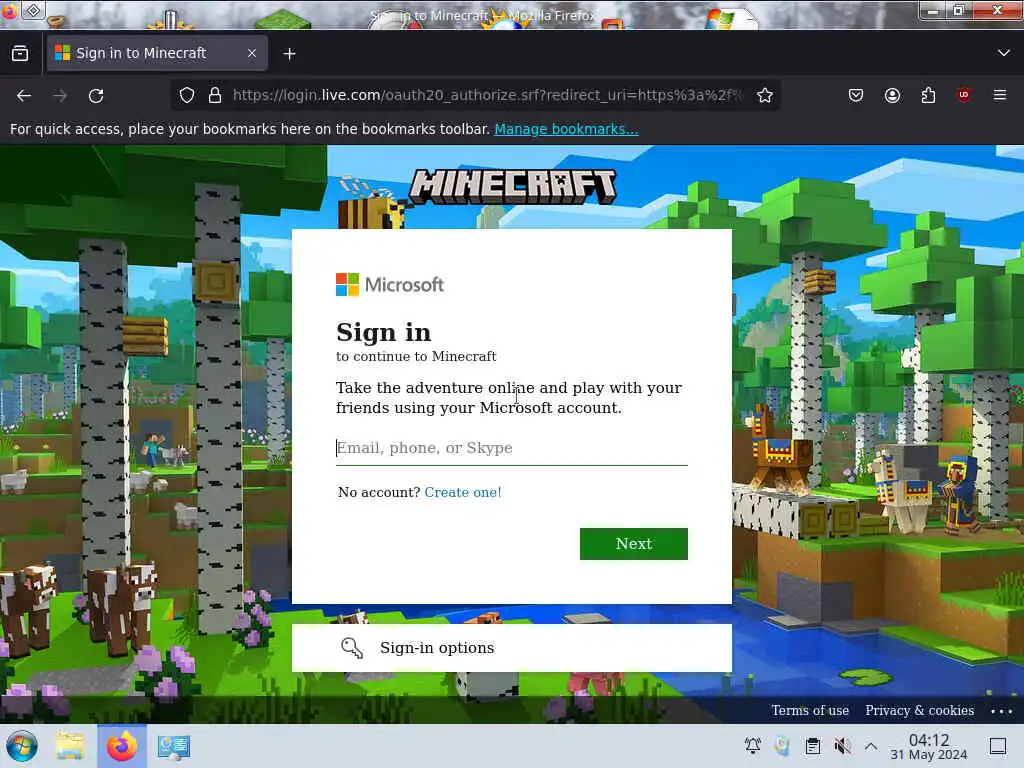
Task: Show site security padlock info
Action: (x=214, y=95)
